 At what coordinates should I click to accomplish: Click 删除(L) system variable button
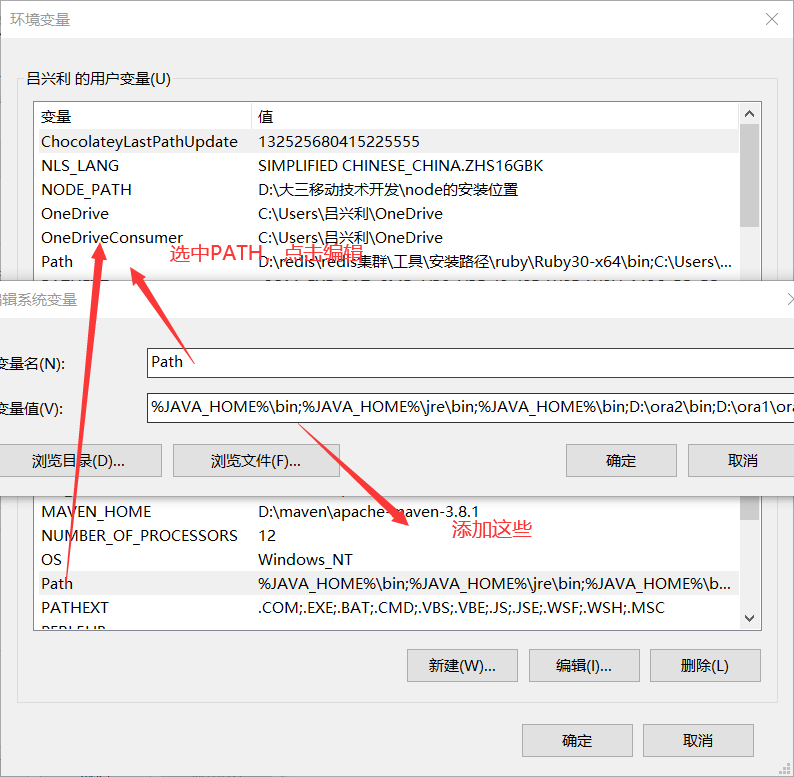pos(705,666)
